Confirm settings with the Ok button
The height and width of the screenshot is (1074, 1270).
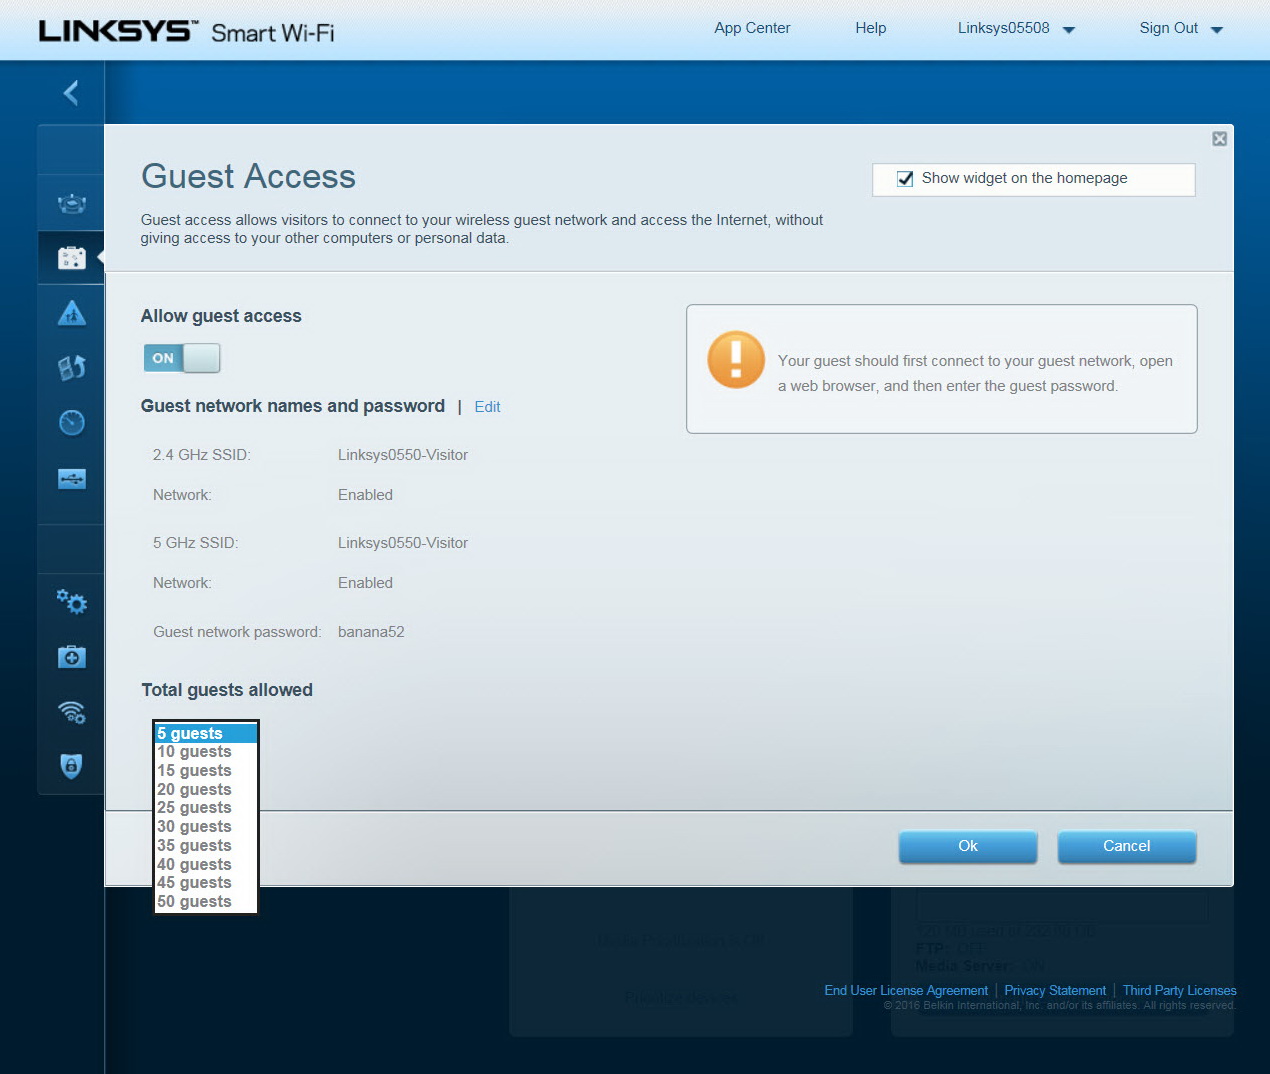(968, 846)
